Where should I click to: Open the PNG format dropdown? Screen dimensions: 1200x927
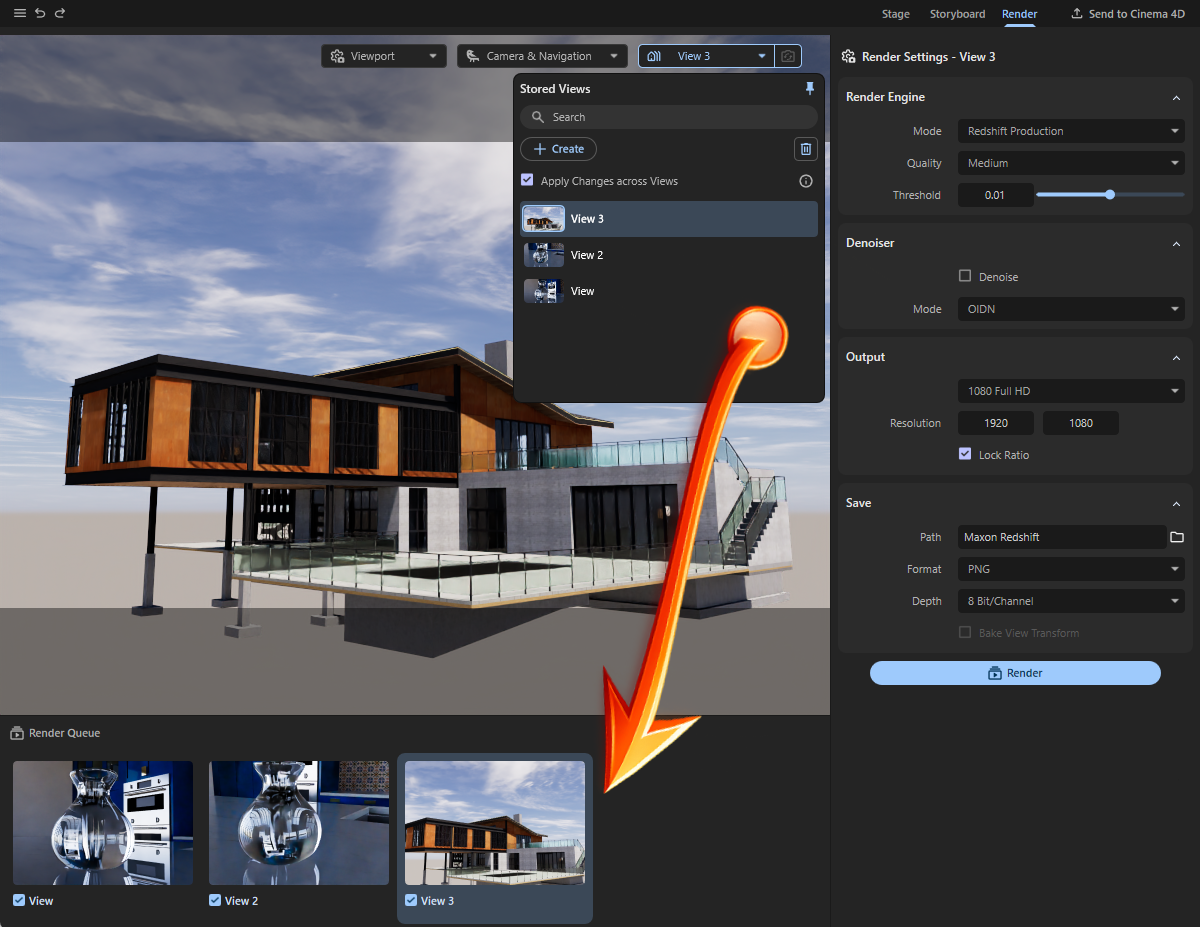click(1071, 569)
